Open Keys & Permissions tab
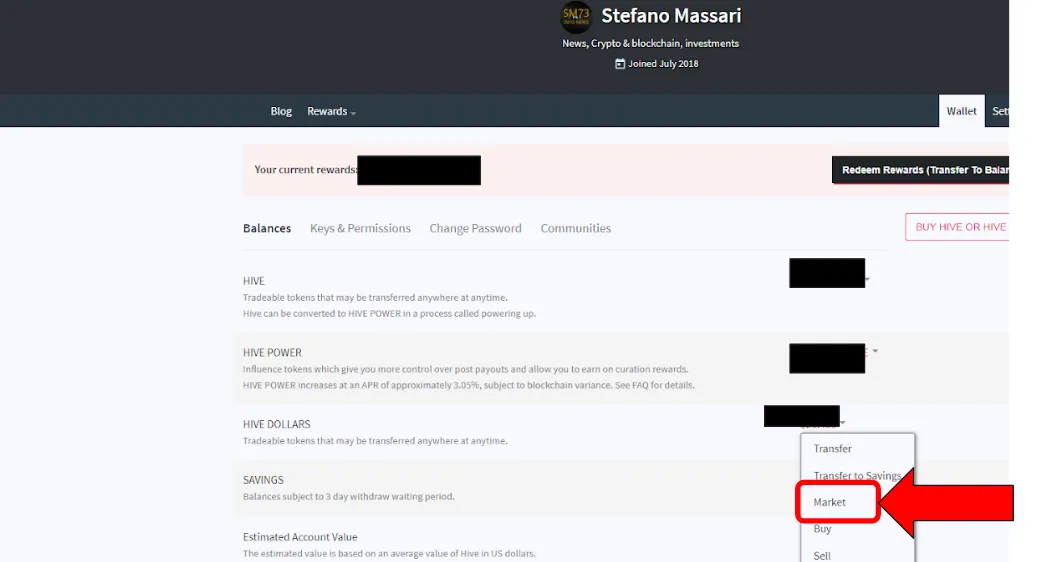 click(x=360, y=228)
